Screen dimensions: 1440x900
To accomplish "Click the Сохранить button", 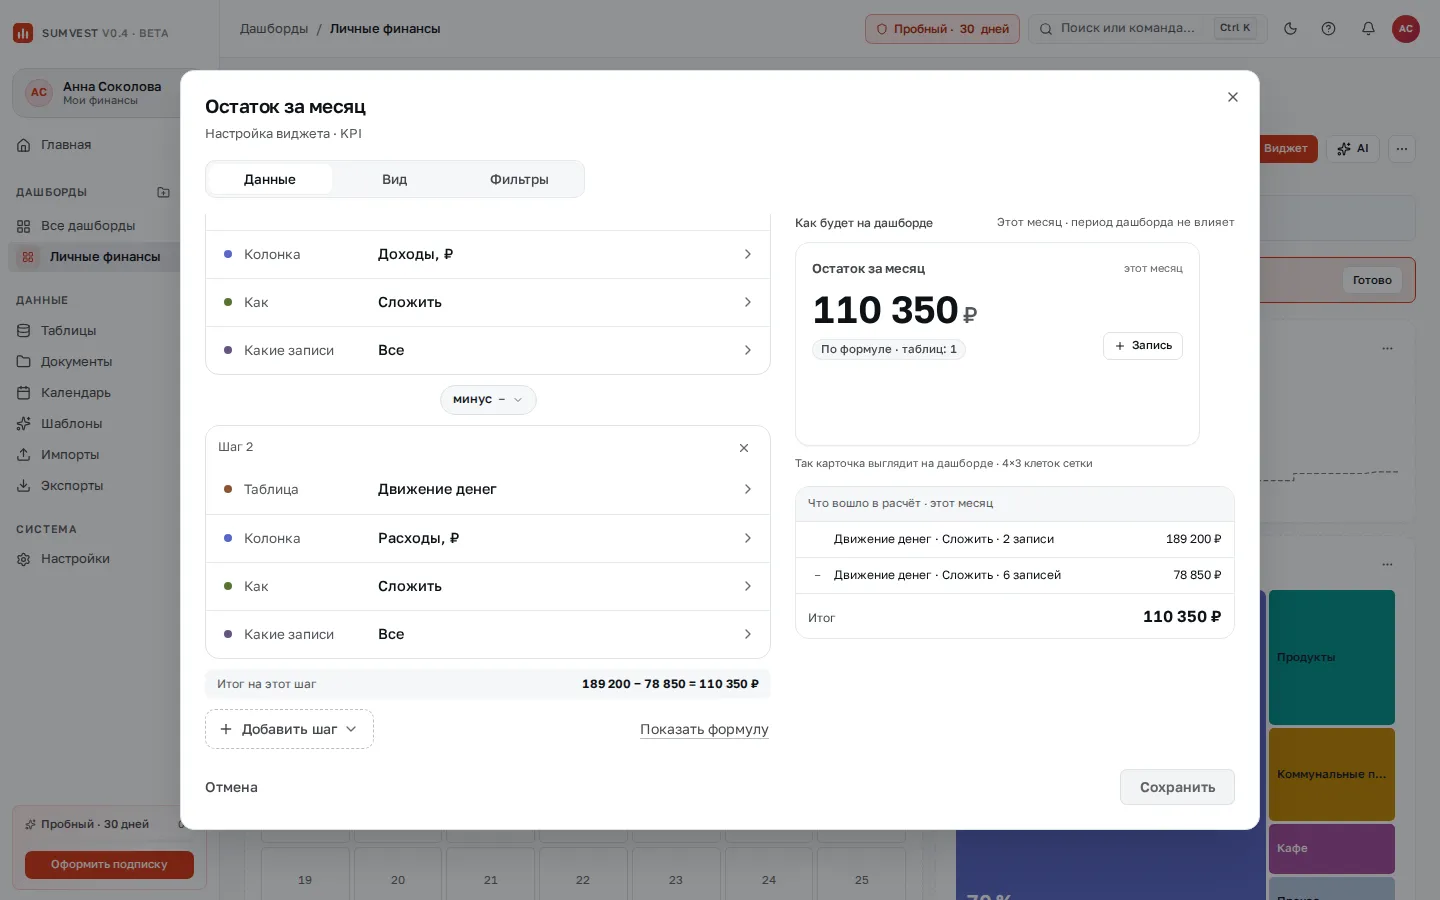I will (1177, 787).
